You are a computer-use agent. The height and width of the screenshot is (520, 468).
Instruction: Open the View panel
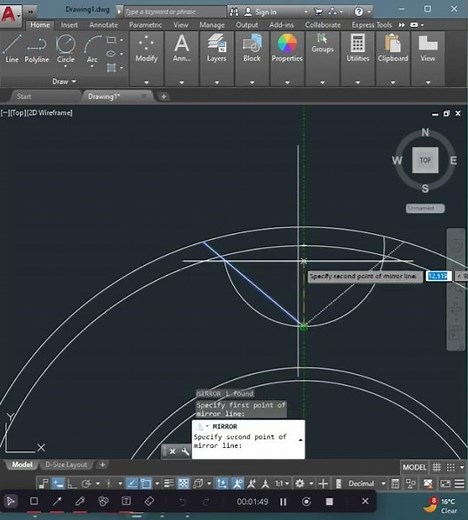(x=428, y=59)
